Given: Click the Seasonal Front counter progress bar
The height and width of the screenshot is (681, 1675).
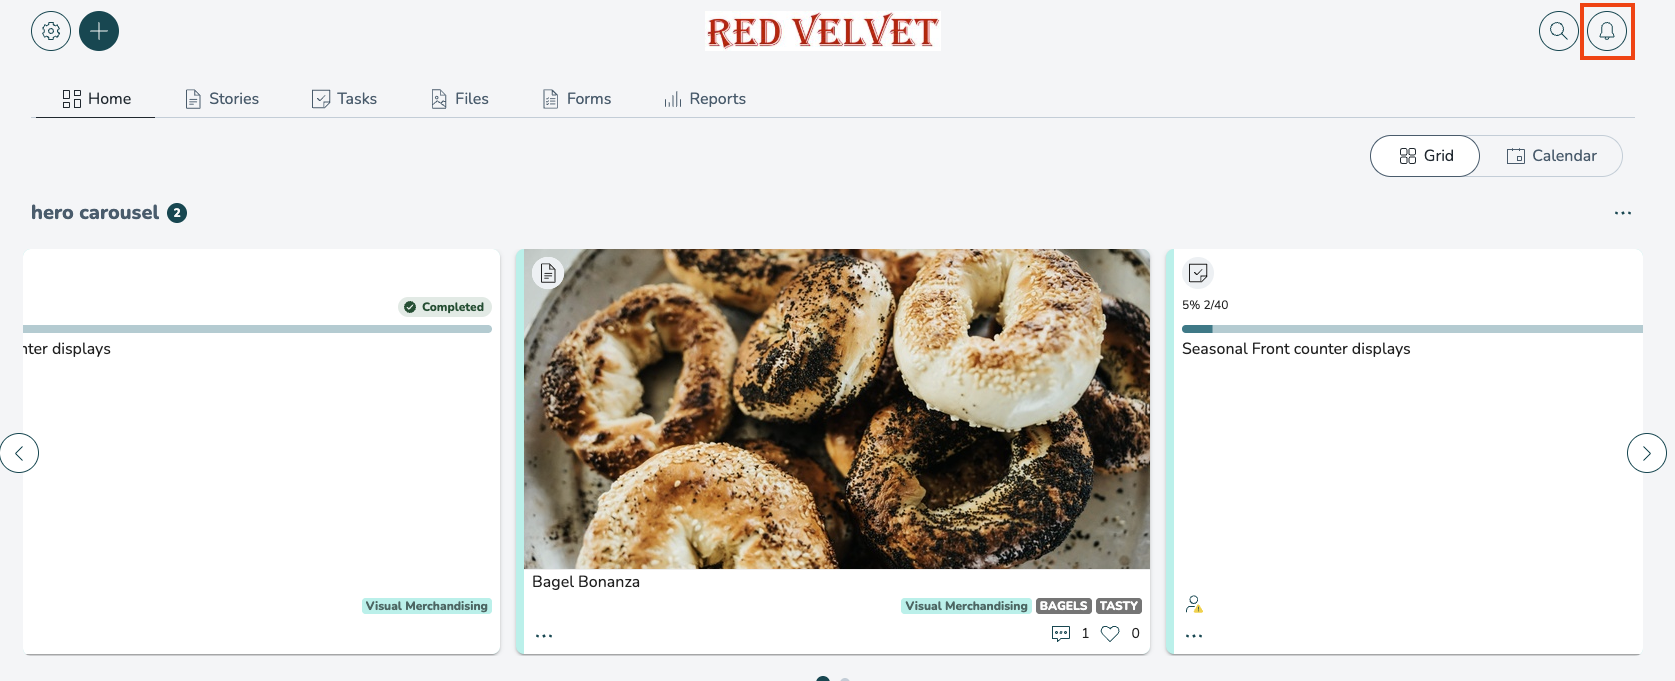Looking at the screenshot, I should (1412, 328).
